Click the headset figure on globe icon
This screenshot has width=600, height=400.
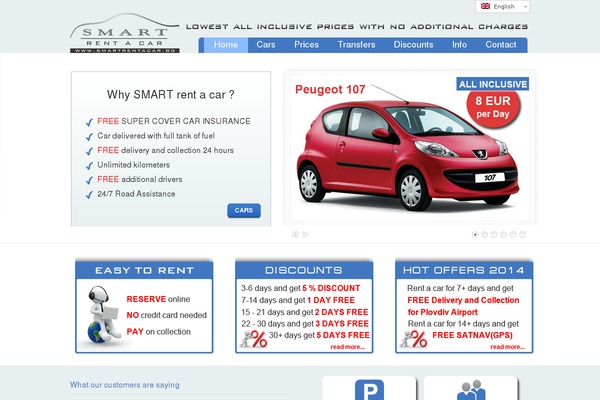click(103, 316)
